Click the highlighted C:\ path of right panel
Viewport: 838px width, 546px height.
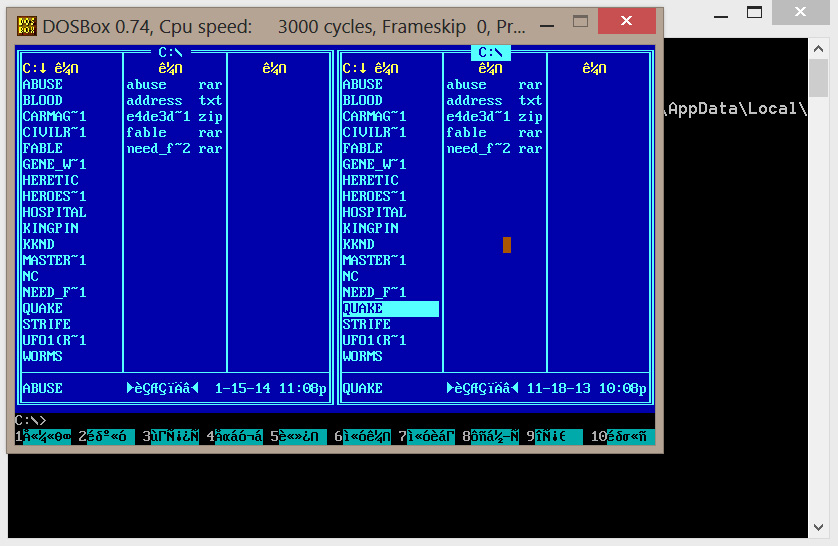491,52
